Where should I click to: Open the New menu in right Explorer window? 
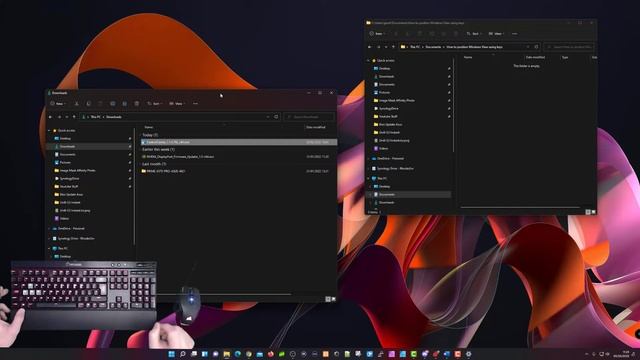point(376,34)
